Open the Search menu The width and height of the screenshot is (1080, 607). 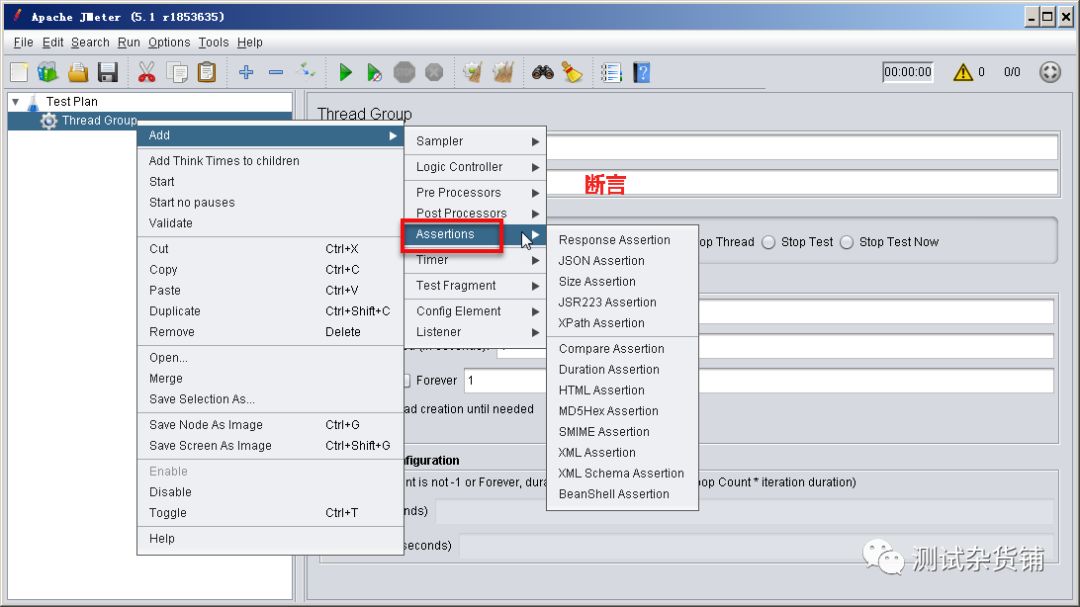point(90,42)
